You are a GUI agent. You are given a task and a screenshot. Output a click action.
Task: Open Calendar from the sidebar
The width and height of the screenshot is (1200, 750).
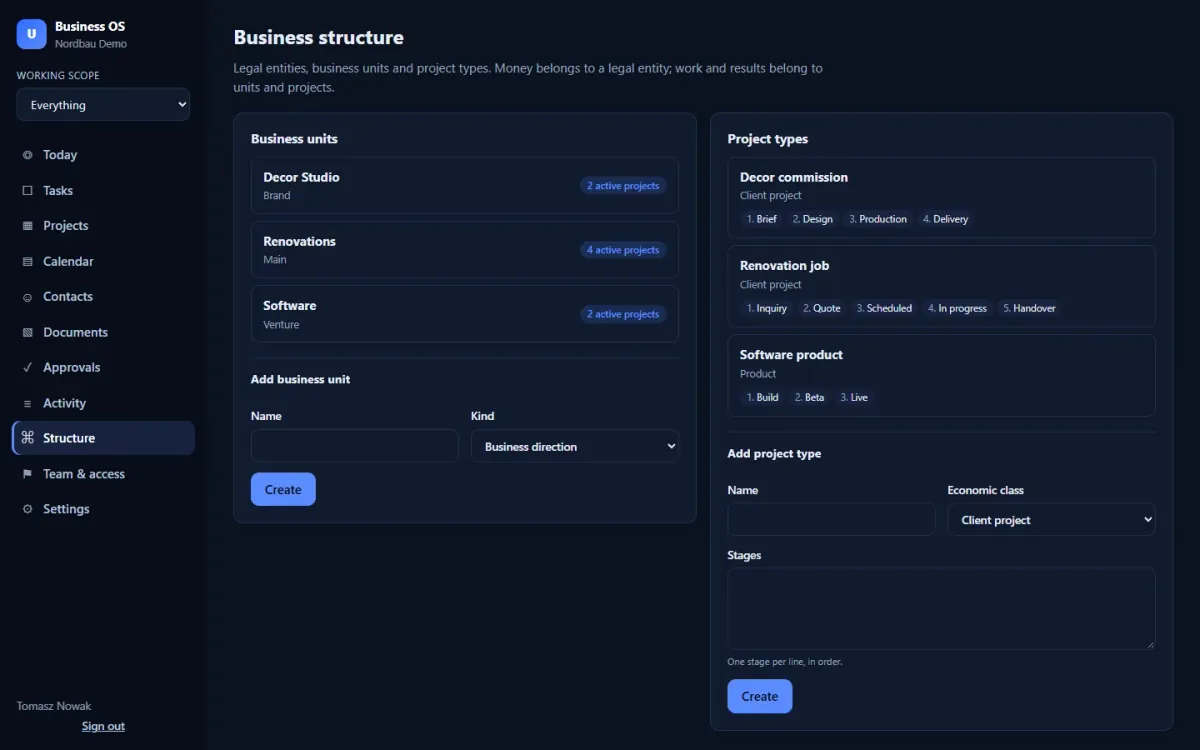pyautogui.click(x=103, y=261)
